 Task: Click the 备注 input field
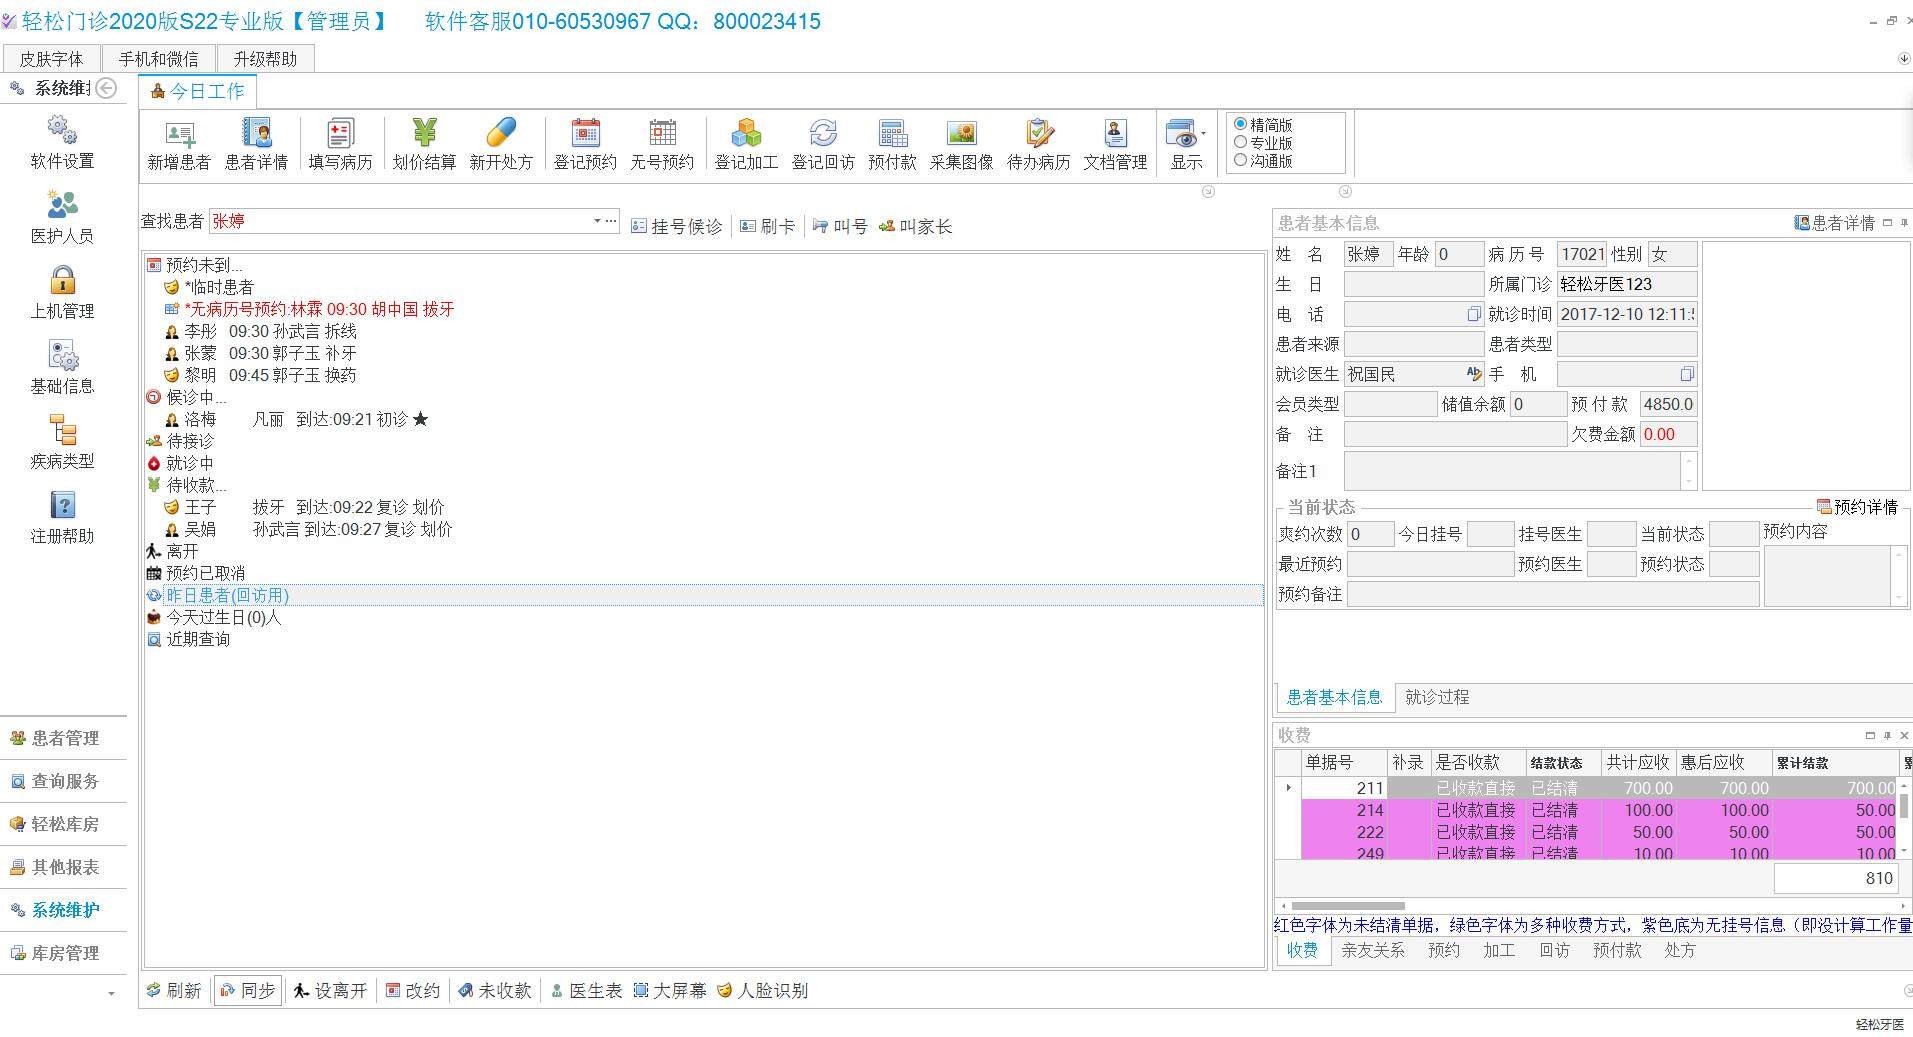[x=1455, y=434]
